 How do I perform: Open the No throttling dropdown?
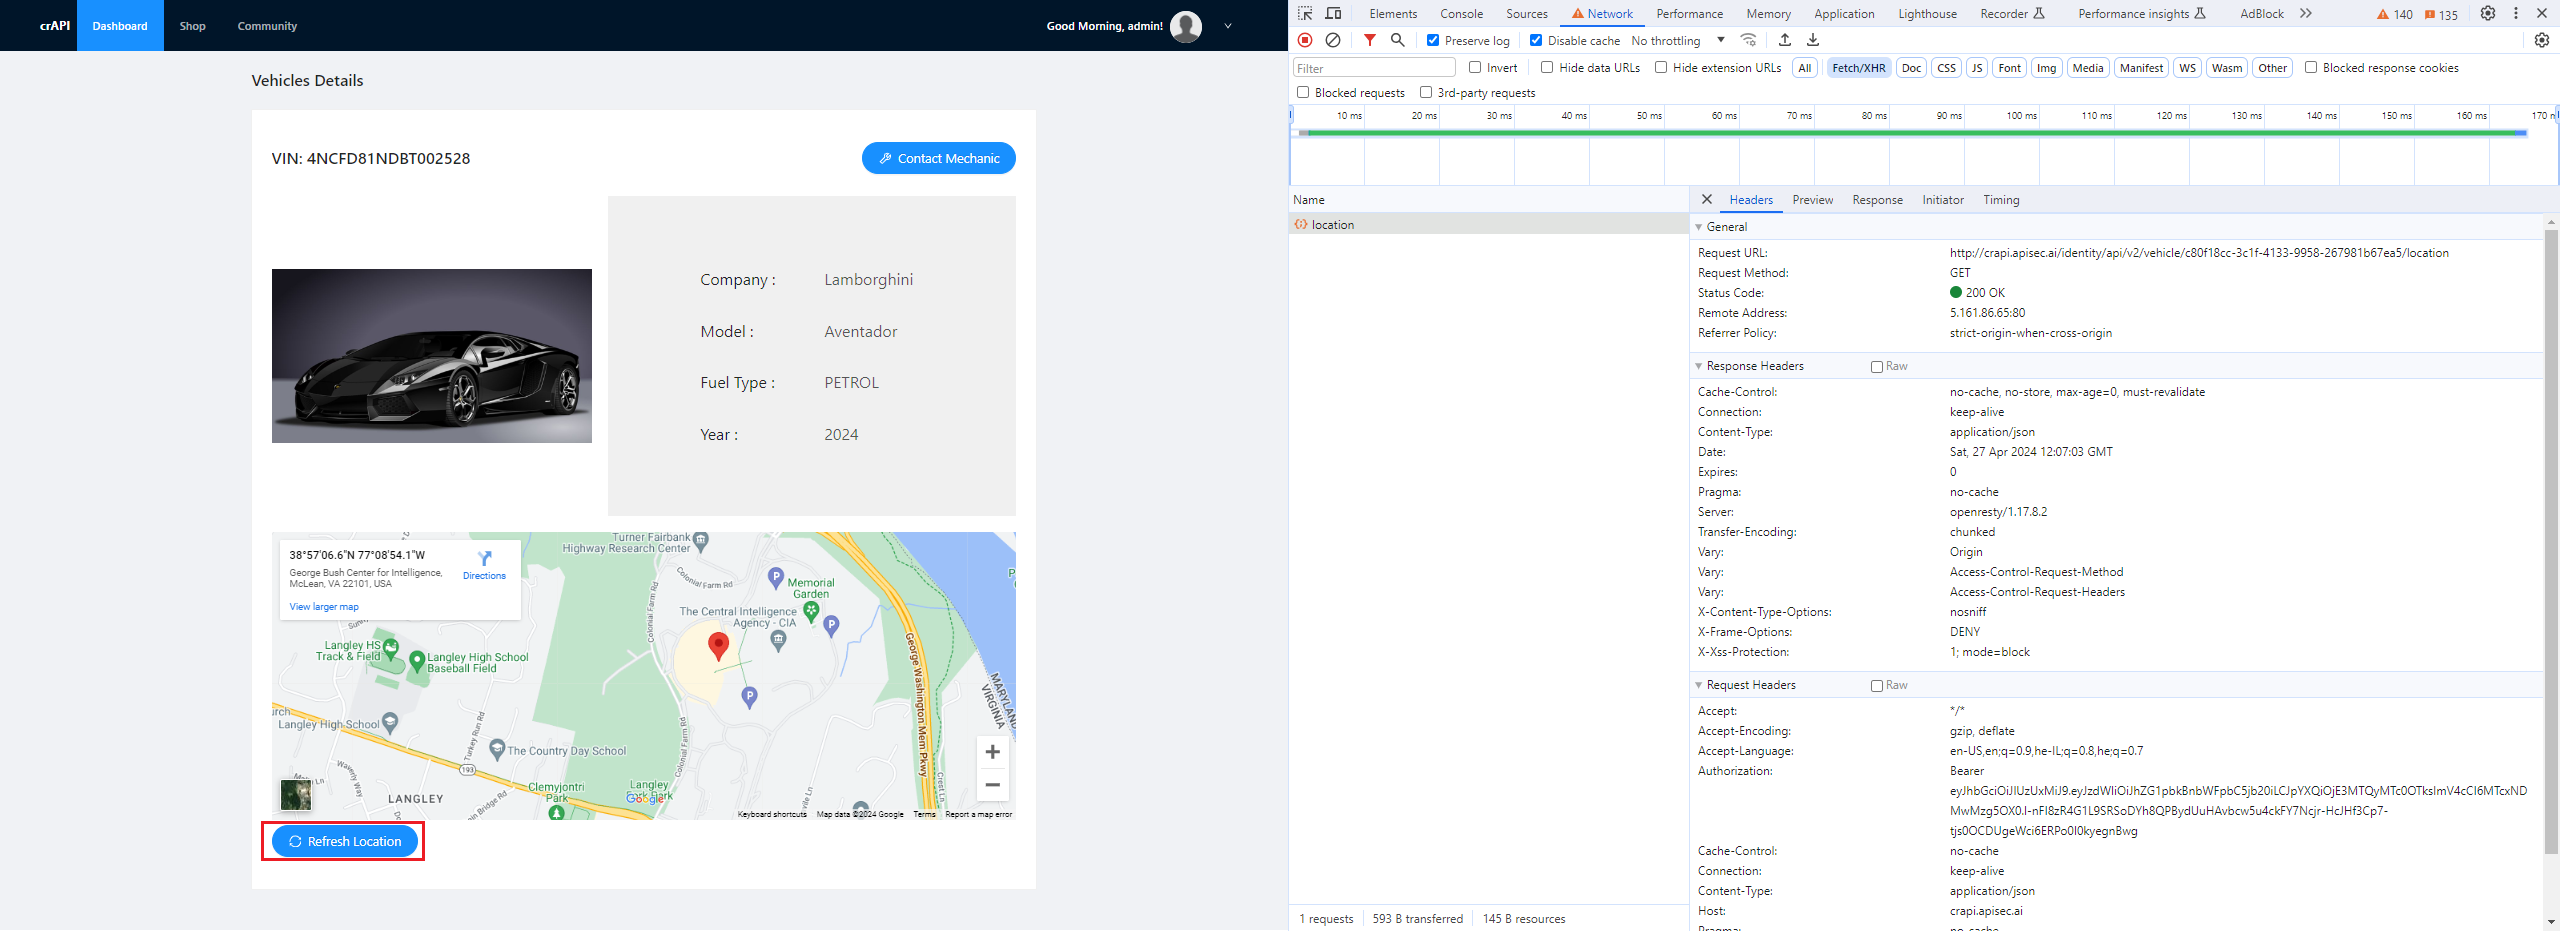1678,40
